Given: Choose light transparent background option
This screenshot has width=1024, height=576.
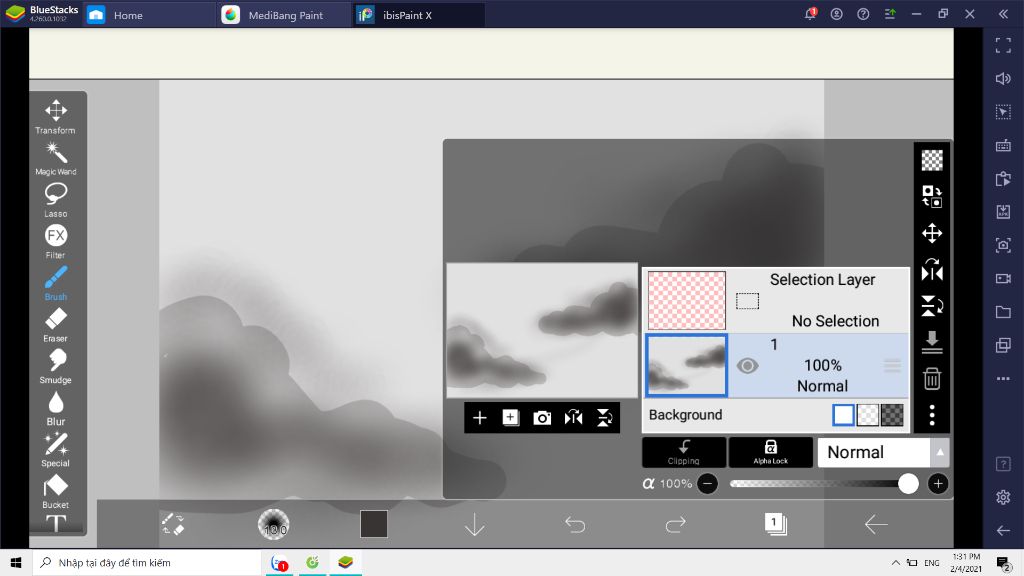Looking at the screenshot, I should pos(868,415).
